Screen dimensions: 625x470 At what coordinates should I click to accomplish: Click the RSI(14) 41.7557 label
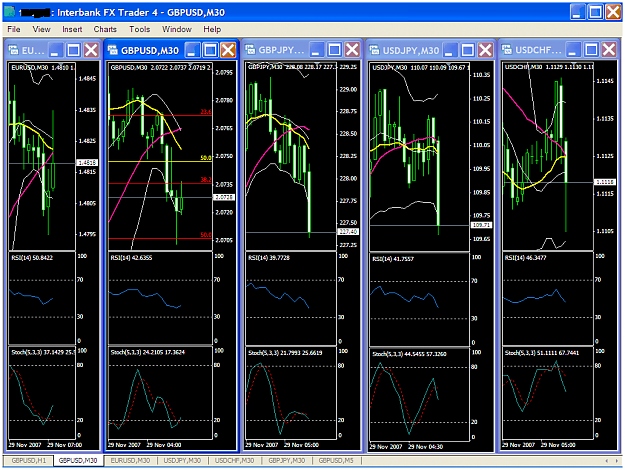(x=393, y=259)
